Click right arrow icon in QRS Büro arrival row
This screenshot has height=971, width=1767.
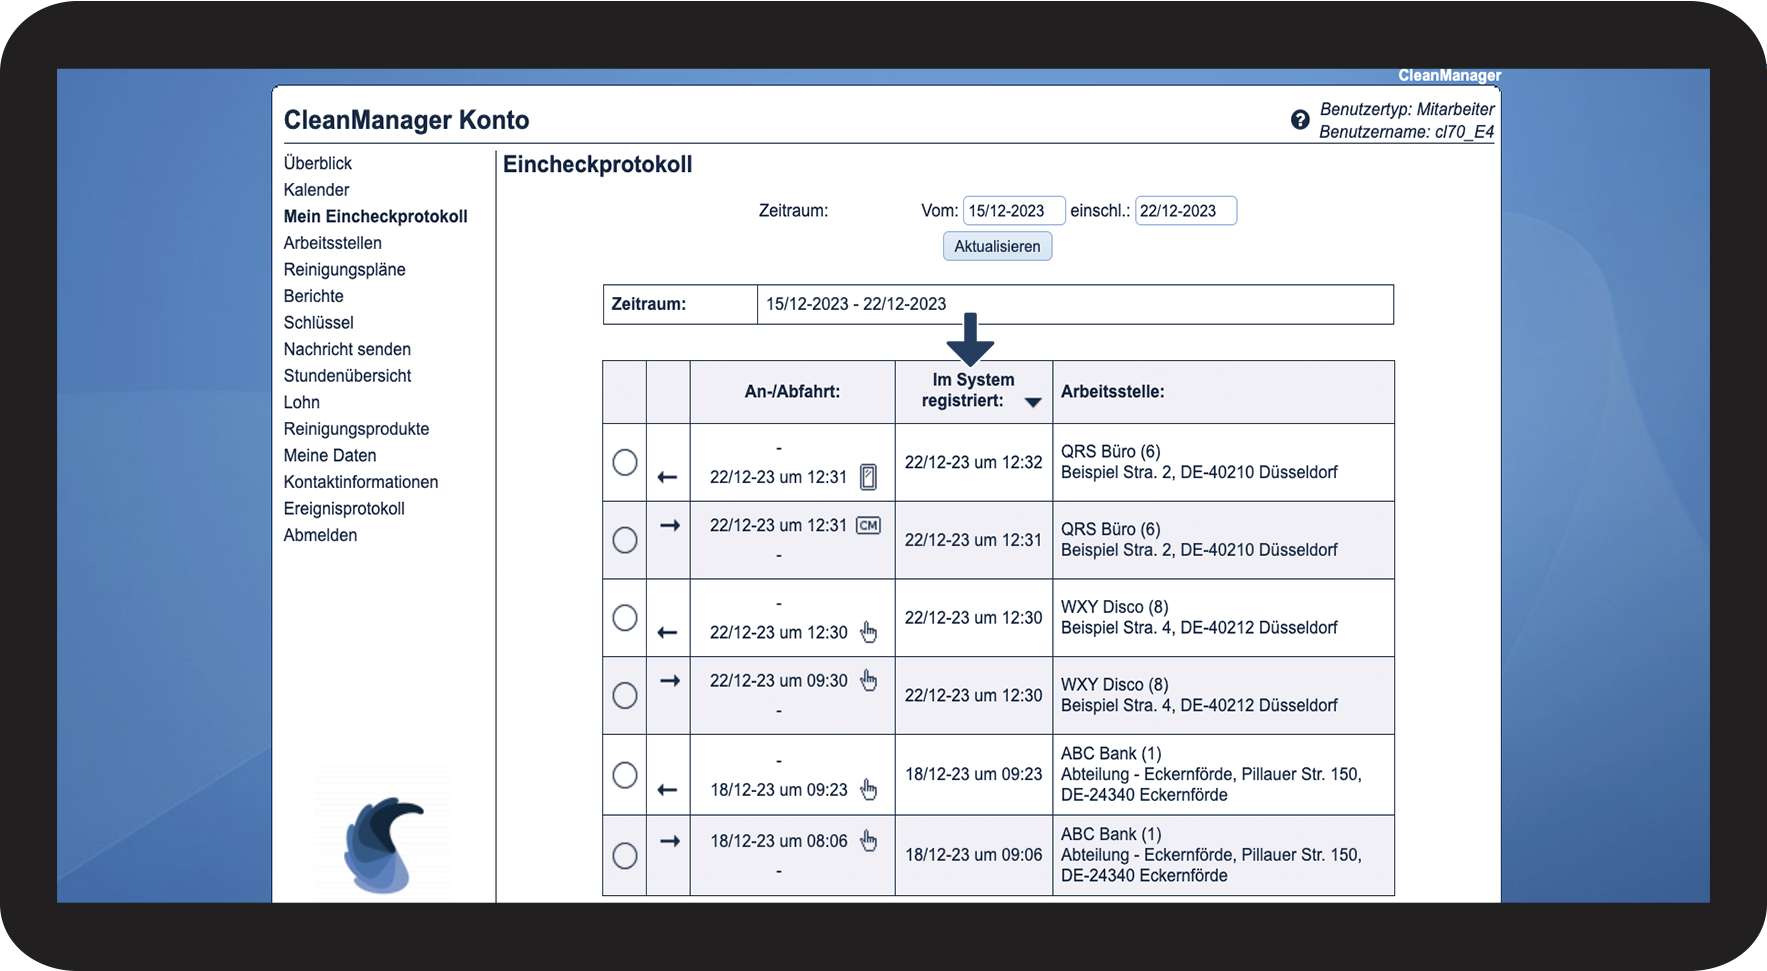tap(670, 525)
